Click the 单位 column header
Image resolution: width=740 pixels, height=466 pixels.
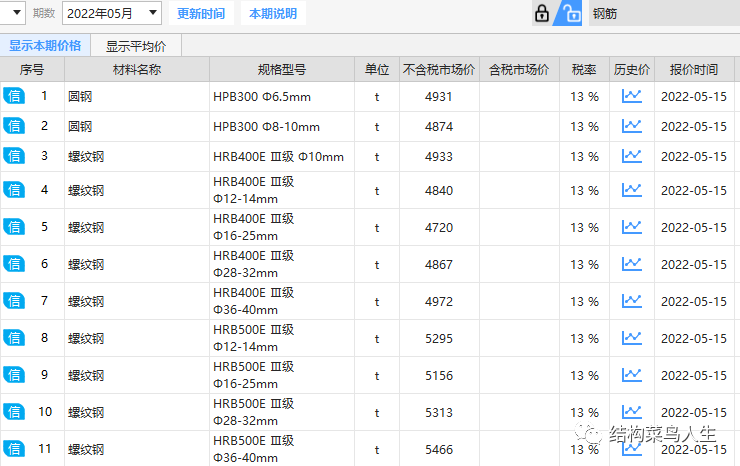point(377,70)
